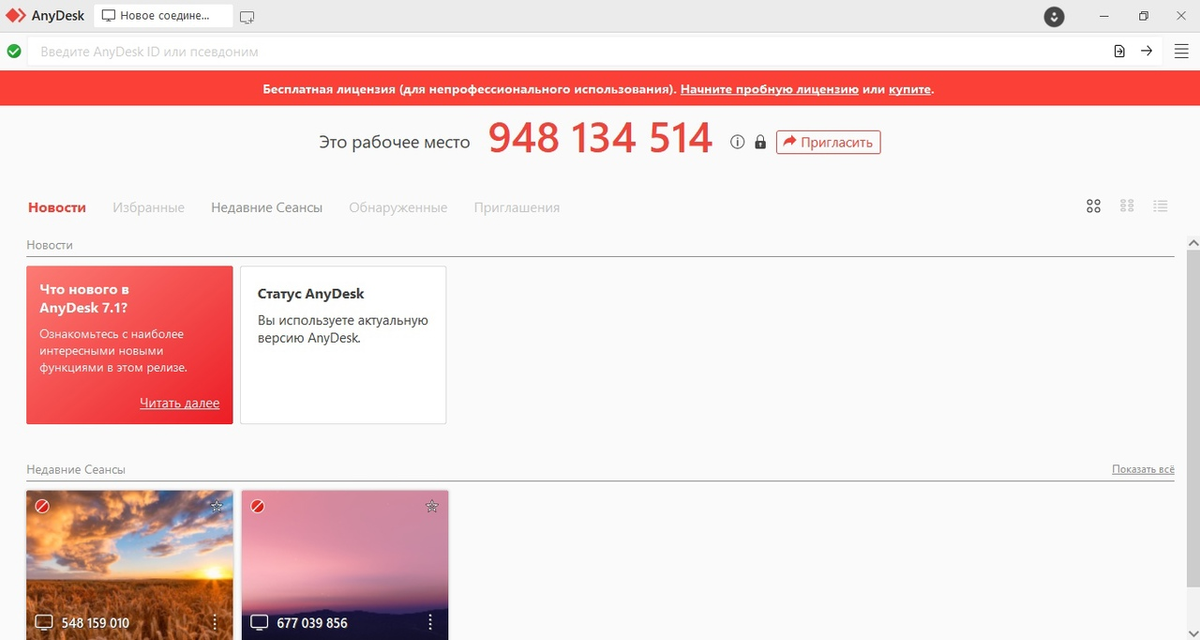This screenshot has height=640, width=1200.
Task: Click the Что нового в AnyDesk 7.1 card
Action: pos(130,345)
